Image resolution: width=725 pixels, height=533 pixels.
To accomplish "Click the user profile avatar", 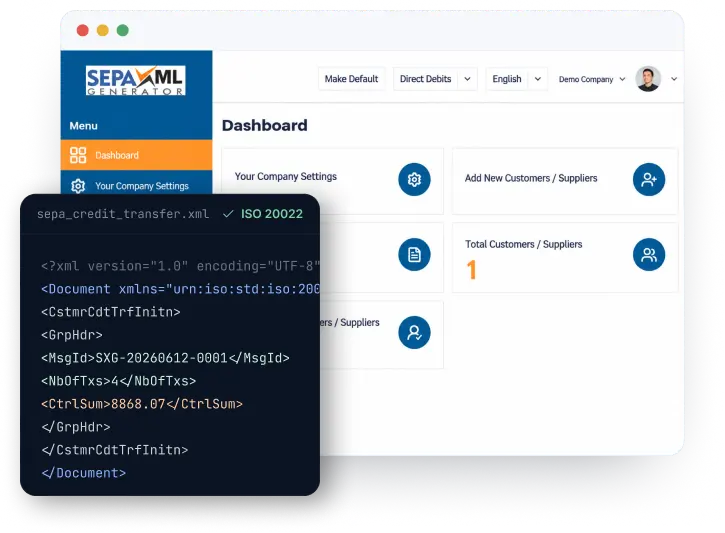I will pyautogui.click(x=648, y=79).
